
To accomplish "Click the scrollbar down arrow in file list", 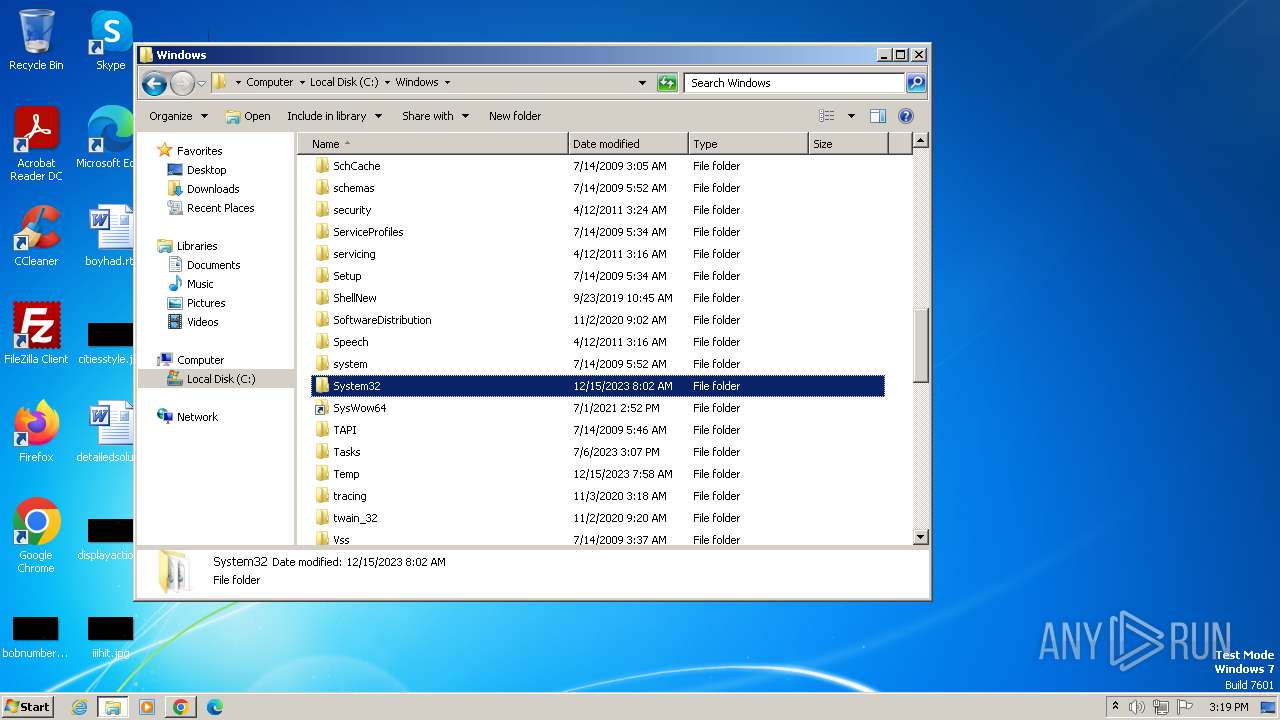I will point(921,537).
